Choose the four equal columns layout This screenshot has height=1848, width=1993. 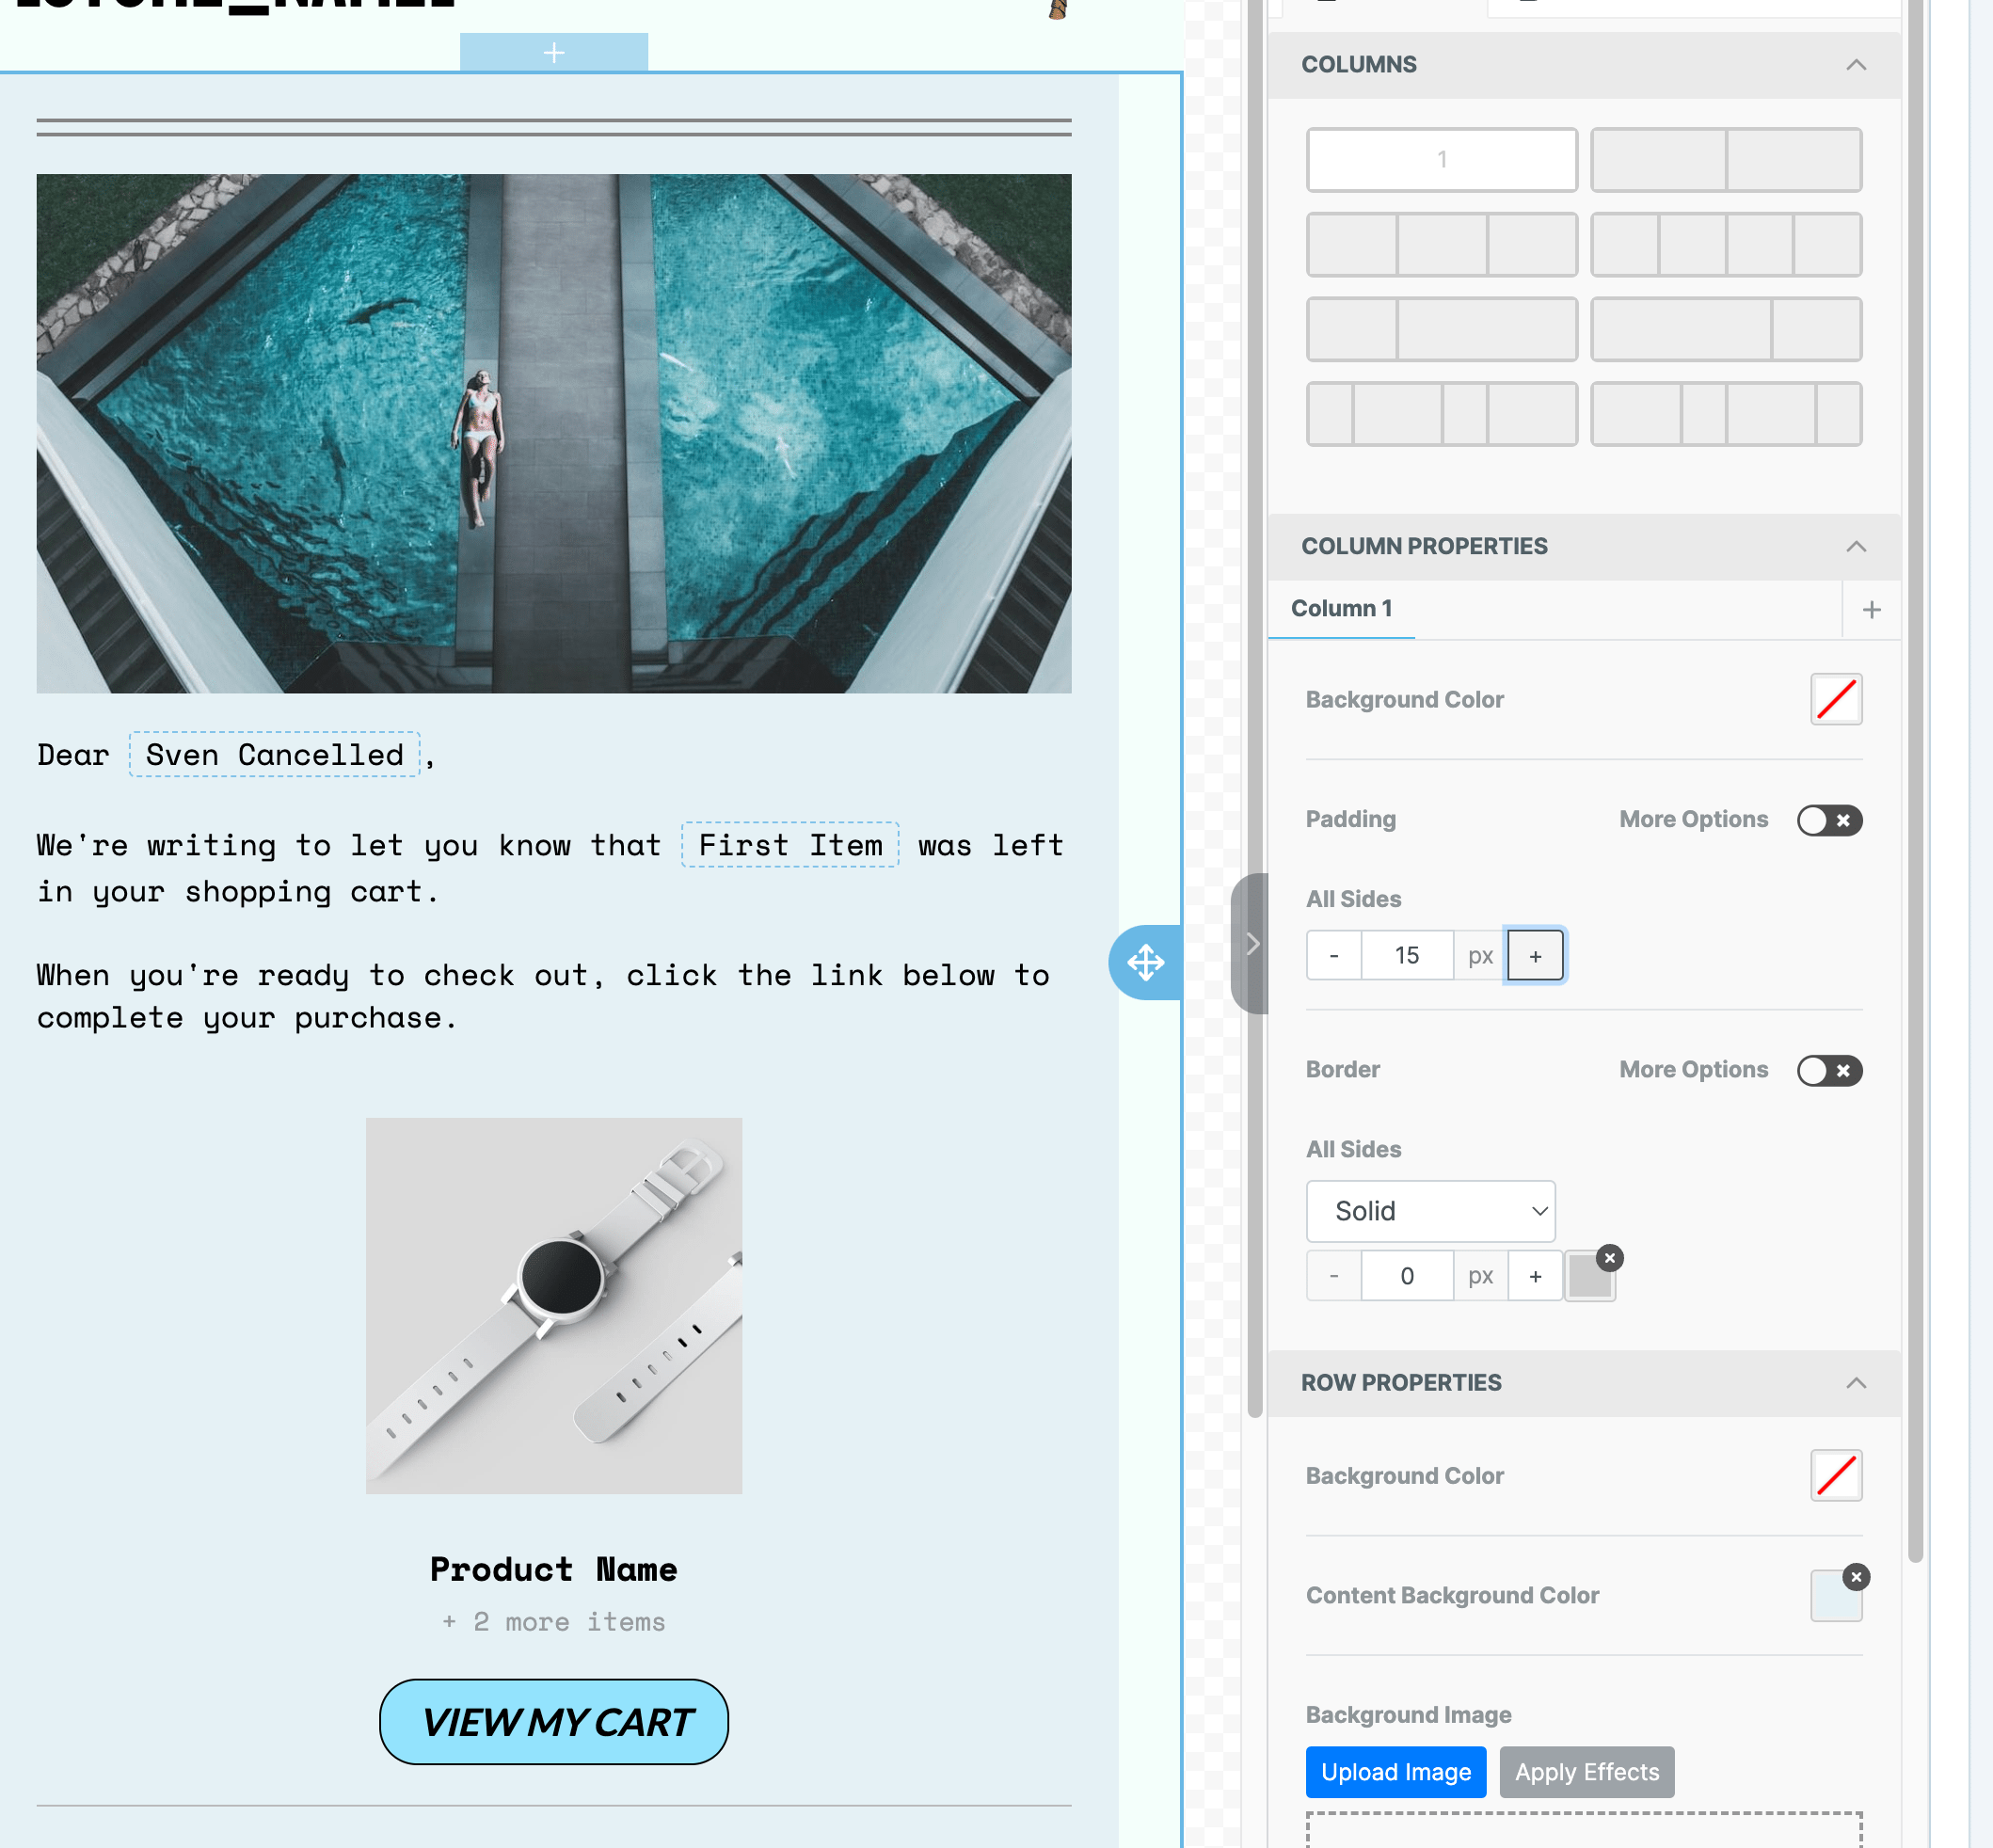[x=1725, y=244]
